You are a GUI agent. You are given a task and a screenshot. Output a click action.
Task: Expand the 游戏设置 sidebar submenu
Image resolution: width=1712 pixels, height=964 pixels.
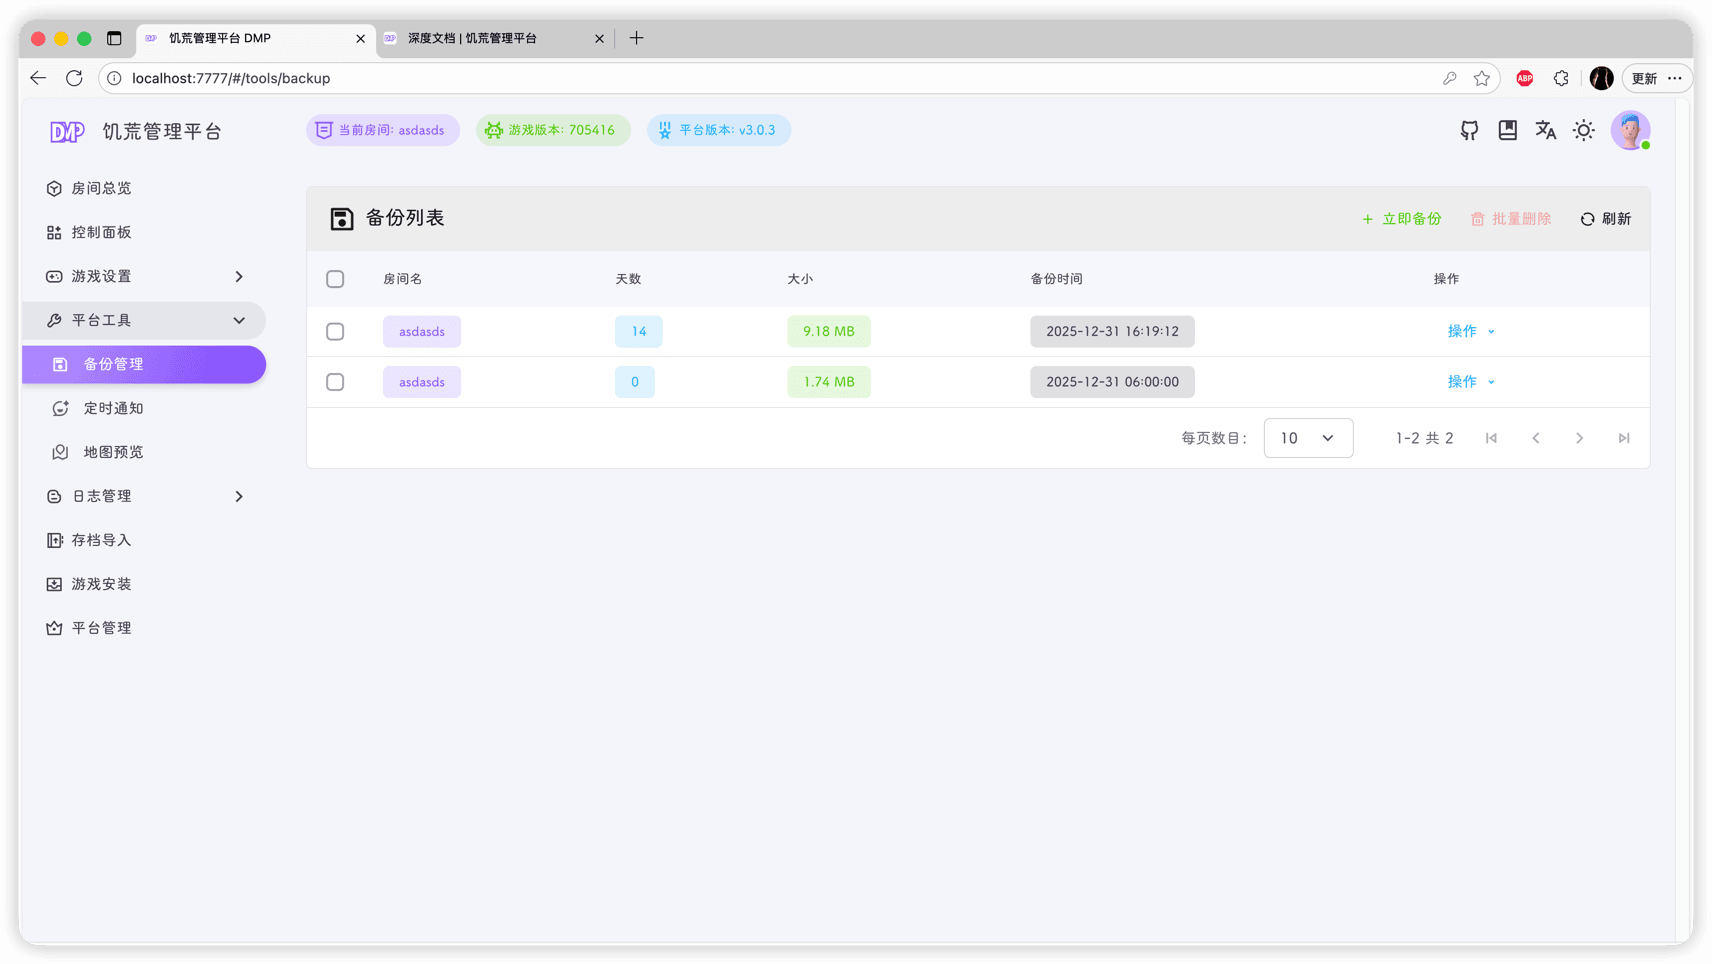(x=144, y=276)
